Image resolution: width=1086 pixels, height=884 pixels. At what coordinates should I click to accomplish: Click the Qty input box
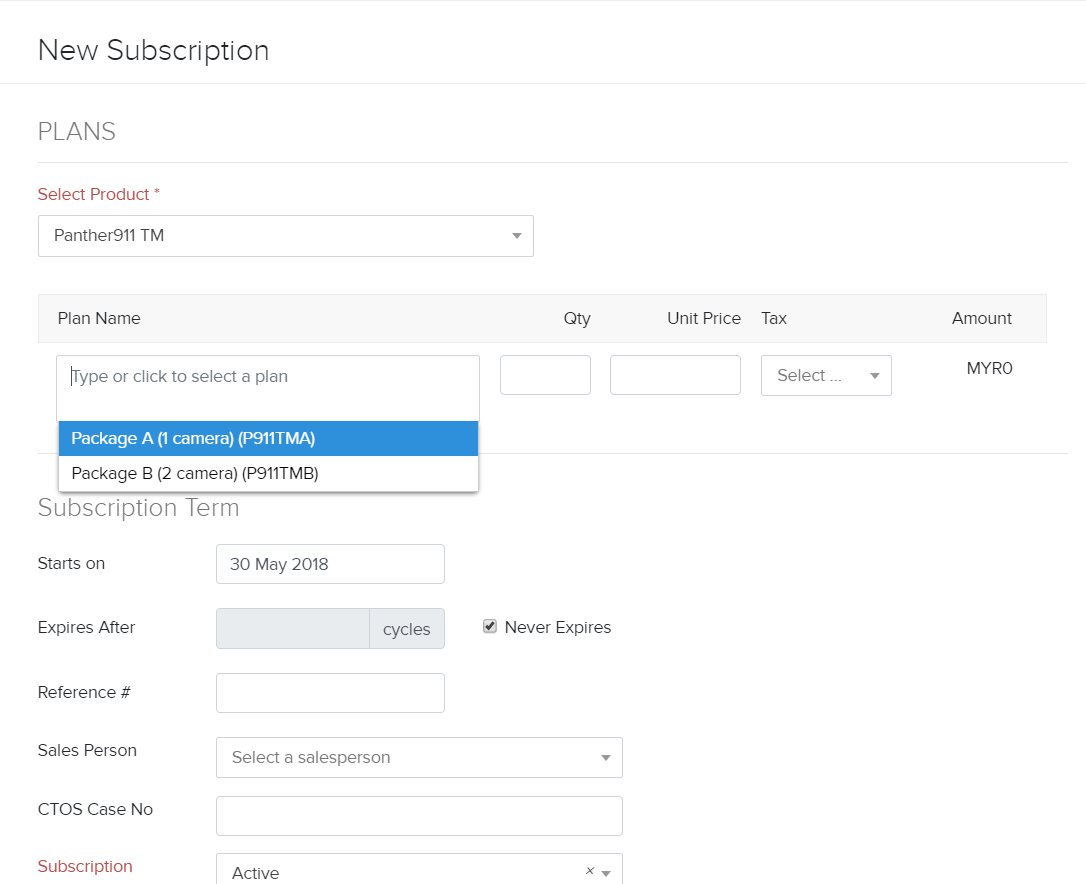[x=545, y=375]
